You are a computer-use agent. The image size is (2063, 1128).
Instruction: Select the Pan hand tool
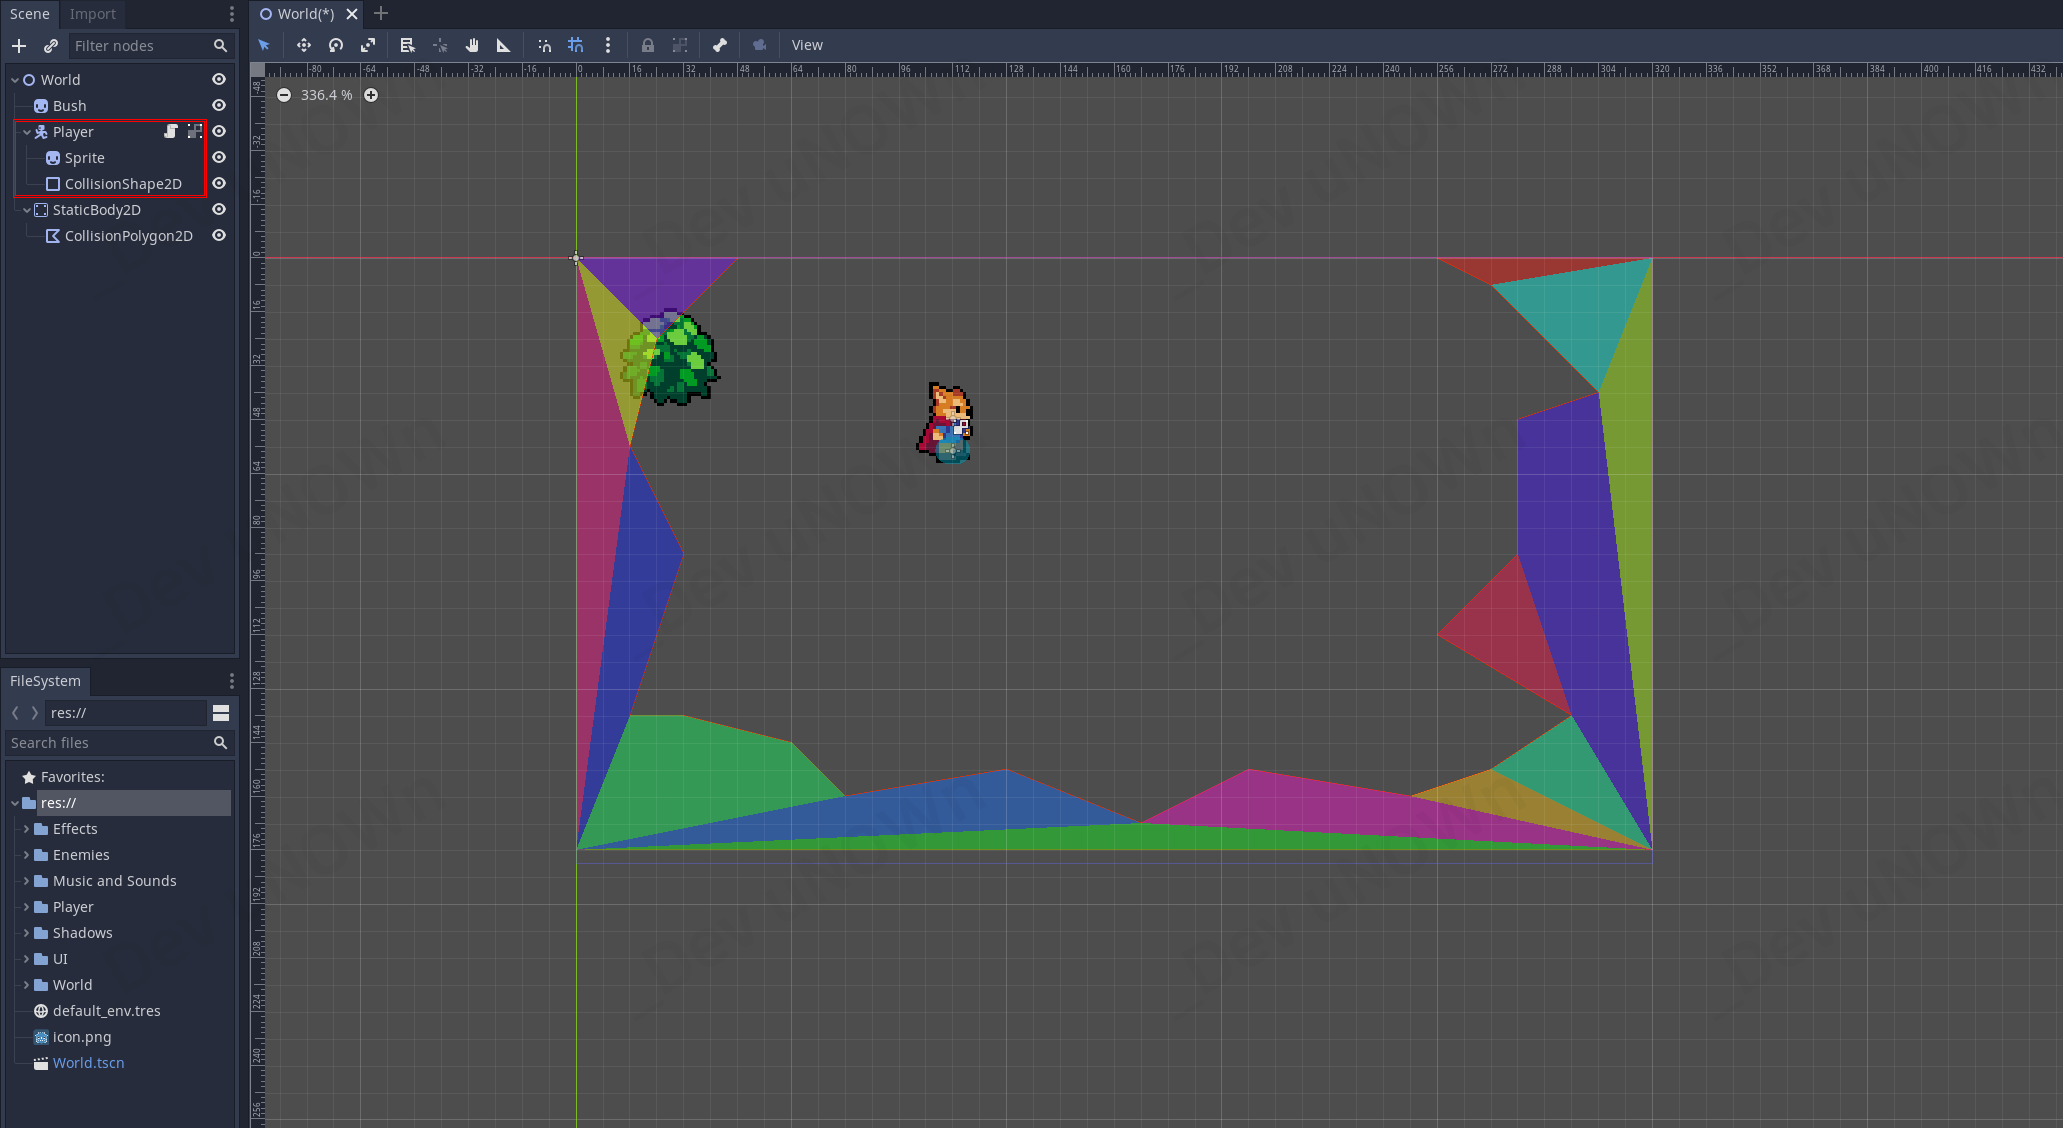click(x=472, y=45)
